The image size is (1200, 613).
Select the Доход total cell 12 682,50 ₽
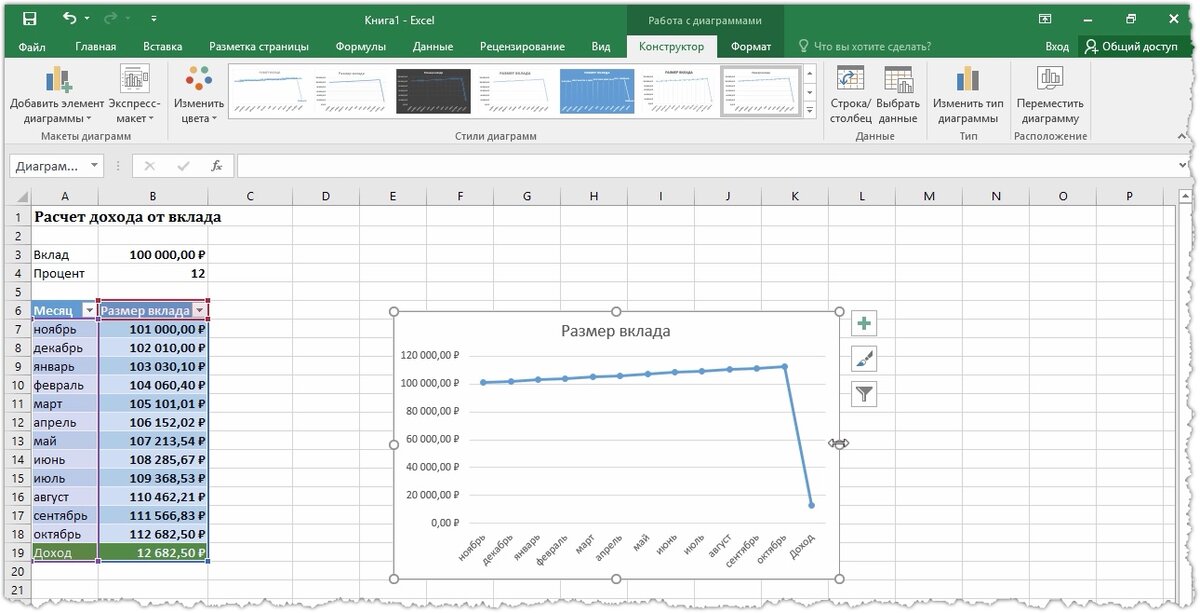point(153,552)
